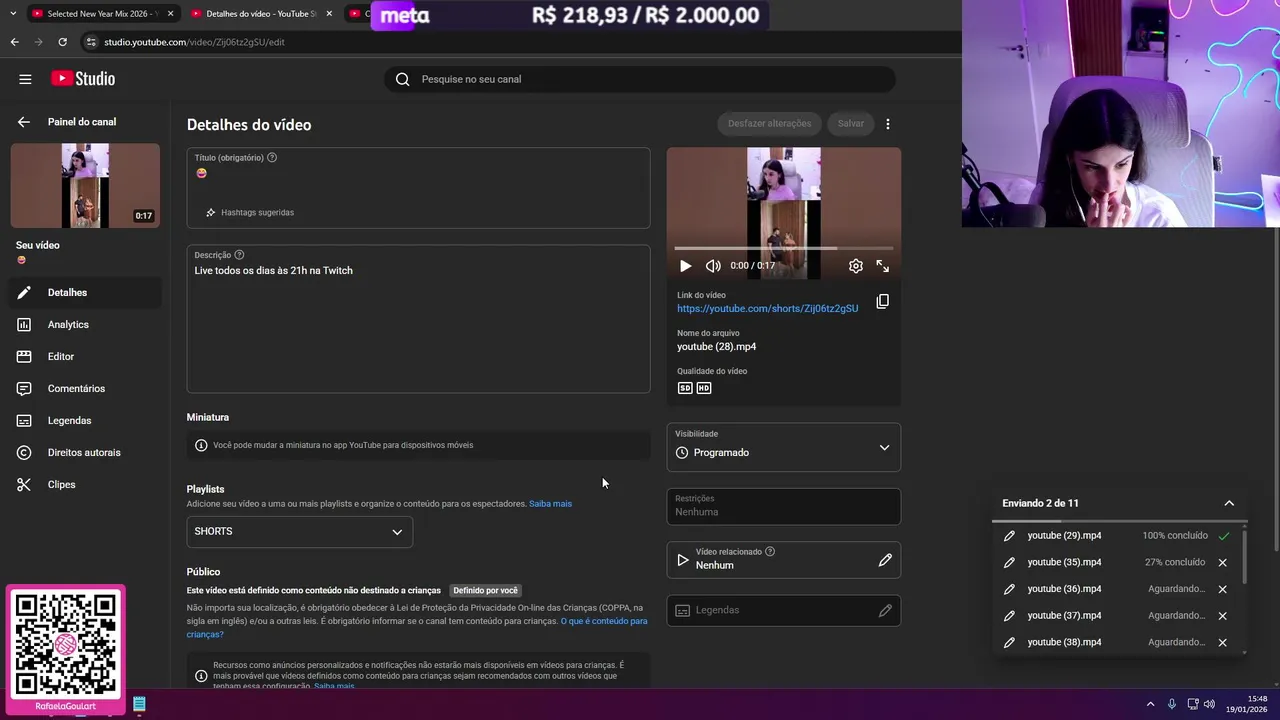
Task: Click the Salvar button
Action: coord(851,124)
